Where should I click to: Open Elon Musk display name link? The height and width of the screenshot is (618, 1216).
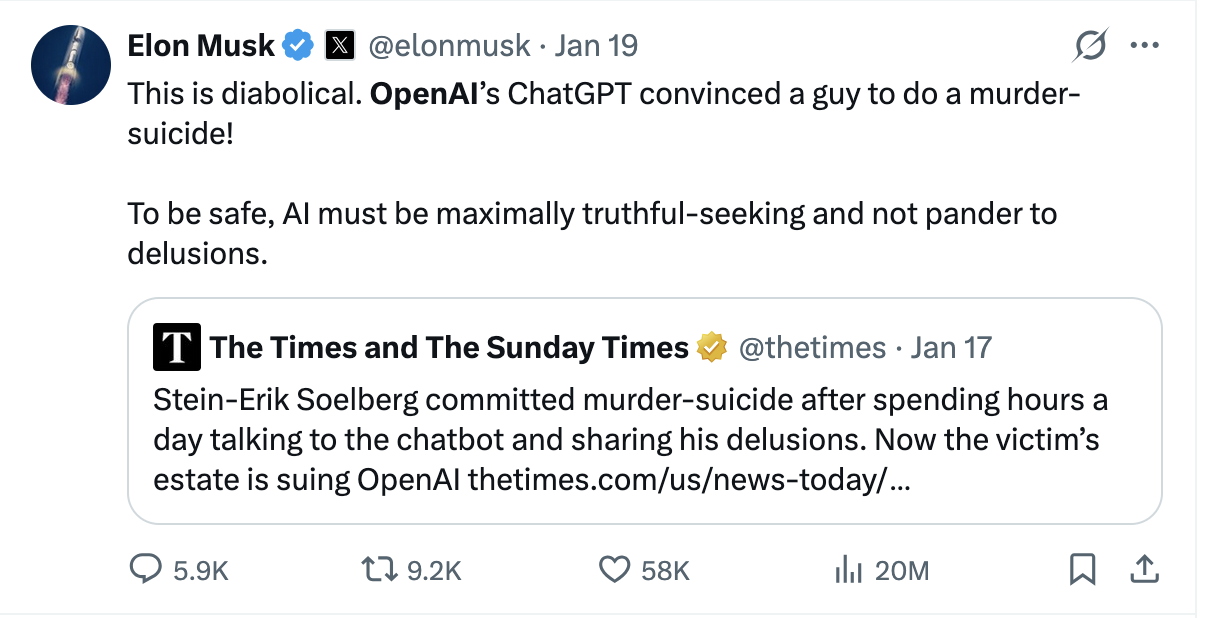click(200, 45)
